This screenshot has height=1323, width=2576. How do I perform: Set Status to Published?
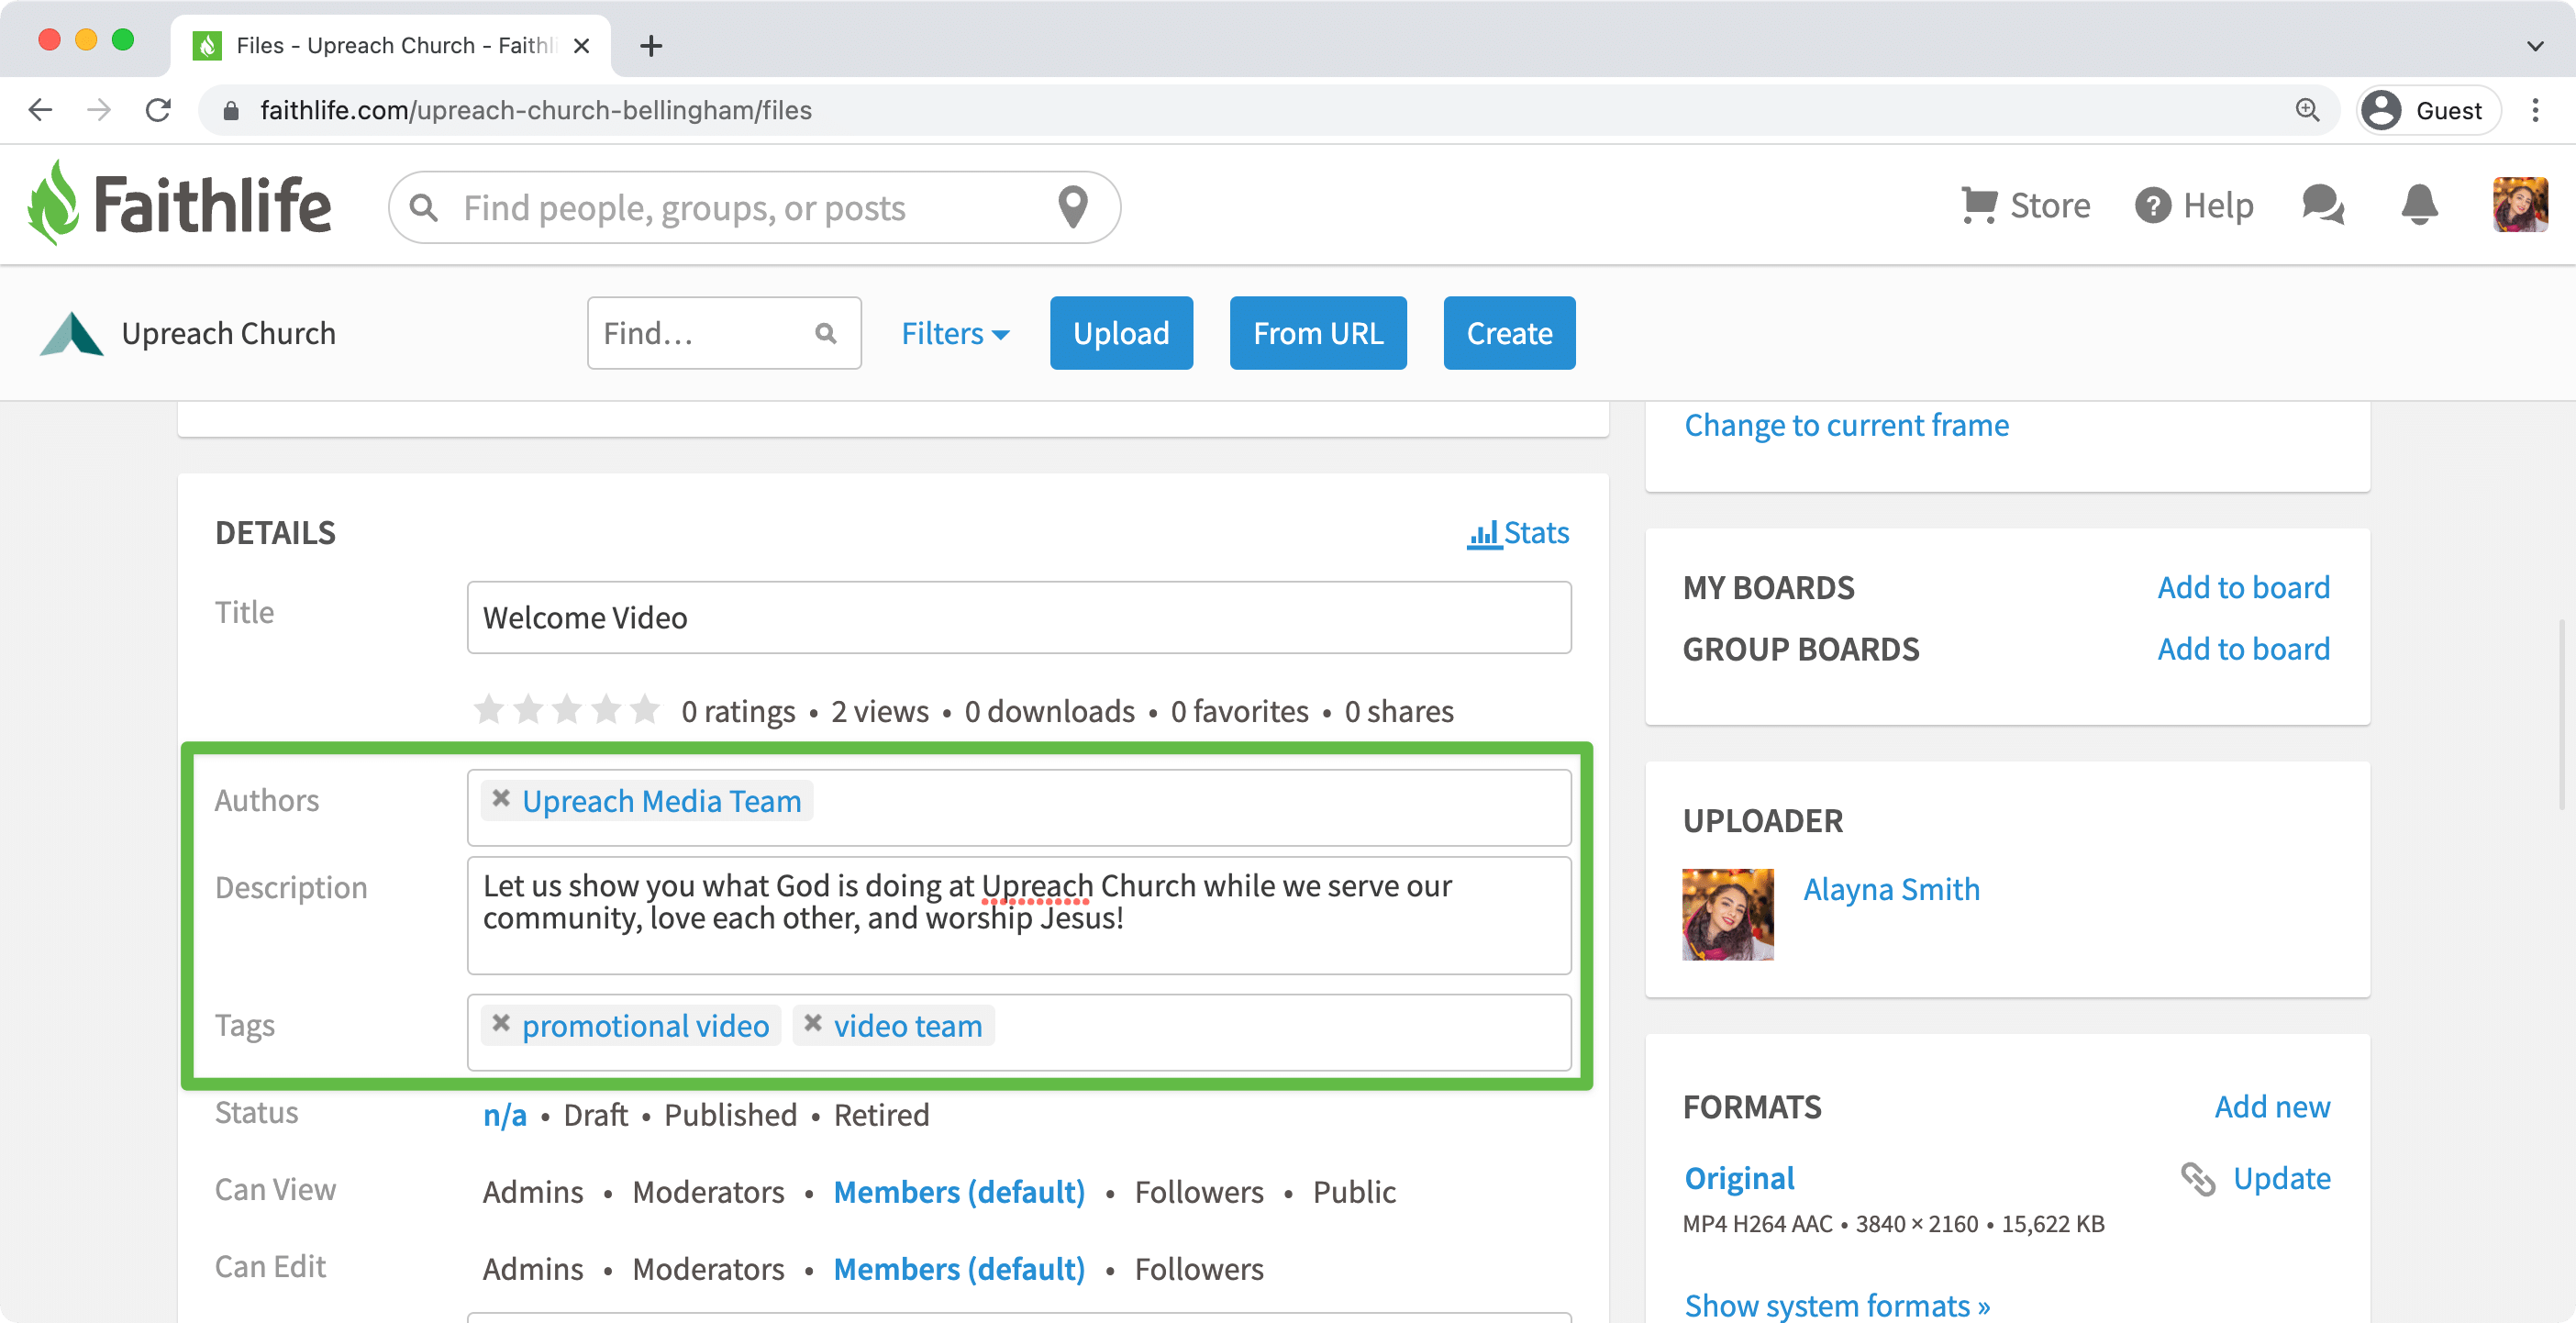[x=731, y=1115]
